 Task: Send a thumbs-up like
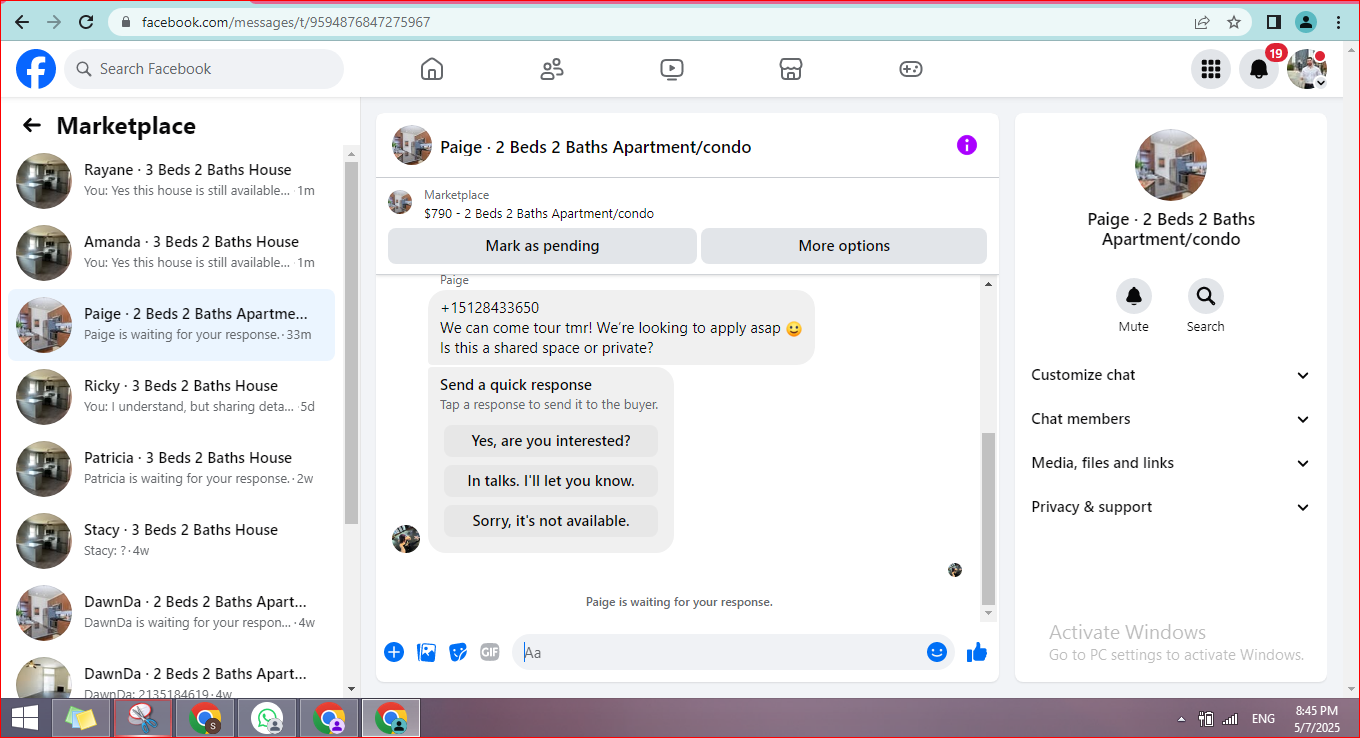pos(977,652)
